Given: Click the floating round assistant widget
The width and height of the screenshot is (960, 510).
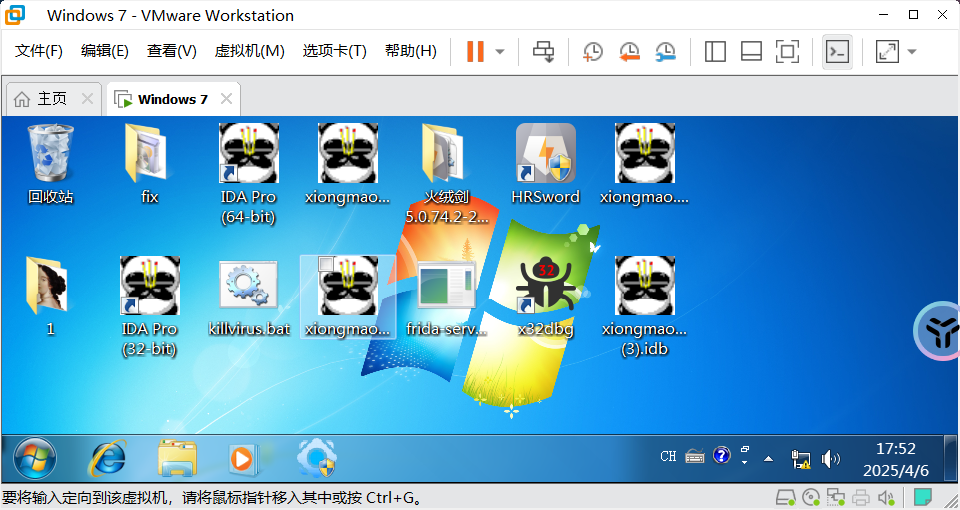Looking at the screenshot, I should 938,331.
